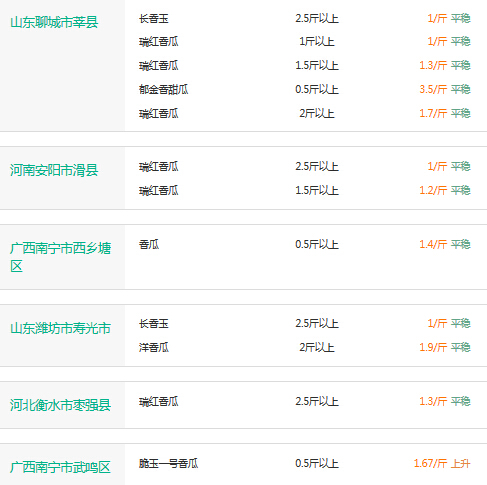Select 脆玉一号香瓜 product name
Image resolution: width=487 pixels, height=485 pixels.
pos(168,463)
